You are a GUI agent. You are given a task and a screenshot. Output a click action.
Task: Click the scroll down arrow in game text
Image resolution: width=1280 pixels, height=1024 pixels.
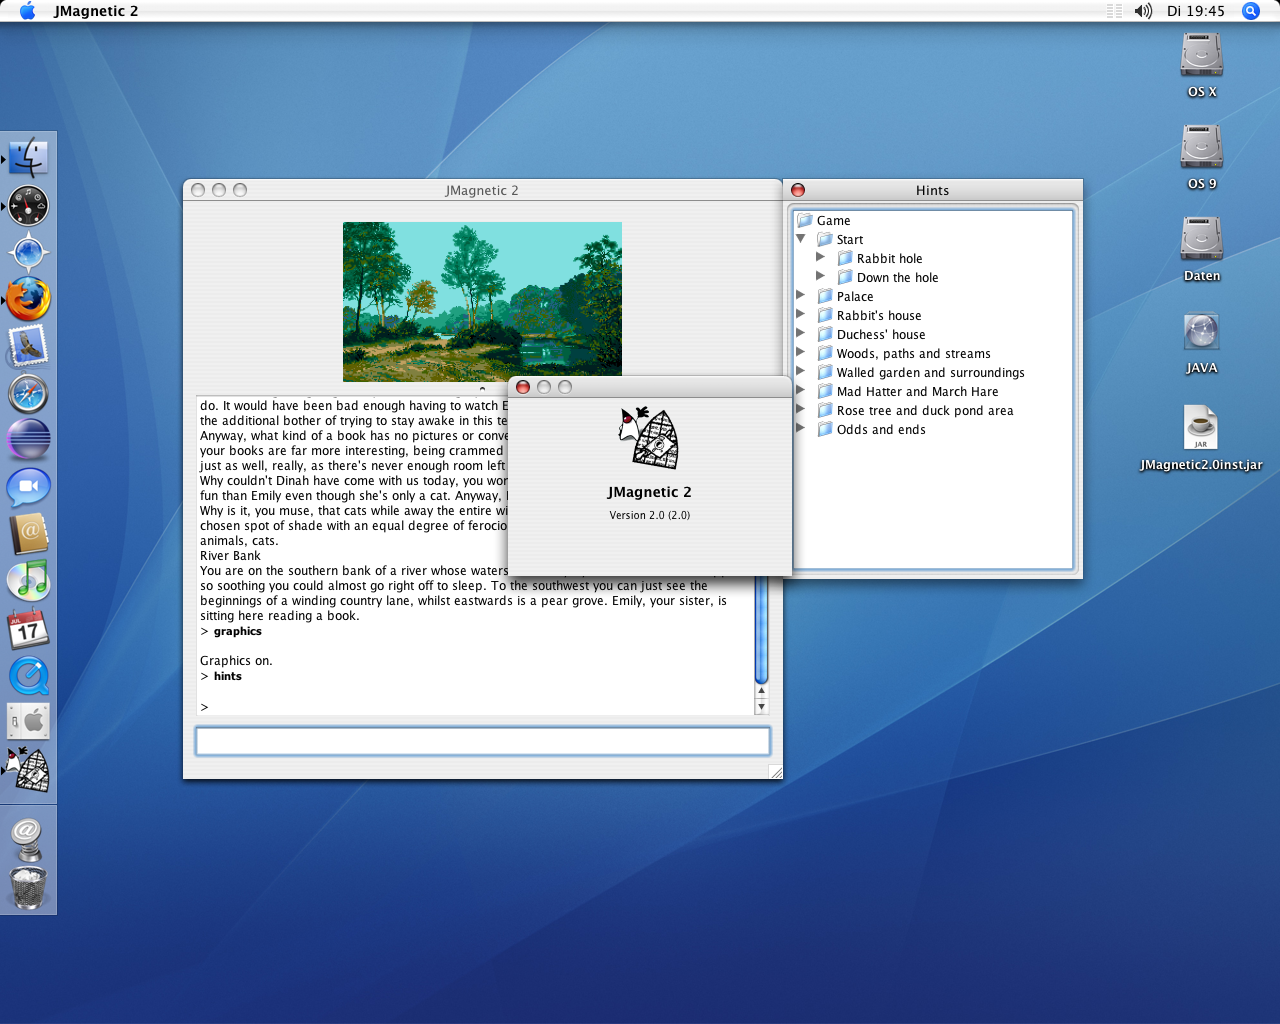(761, 707)
